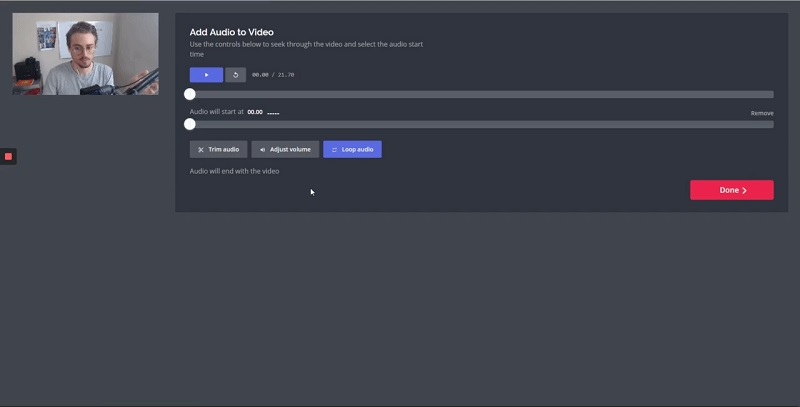Click the restart playback arrow button

point(235,75)
